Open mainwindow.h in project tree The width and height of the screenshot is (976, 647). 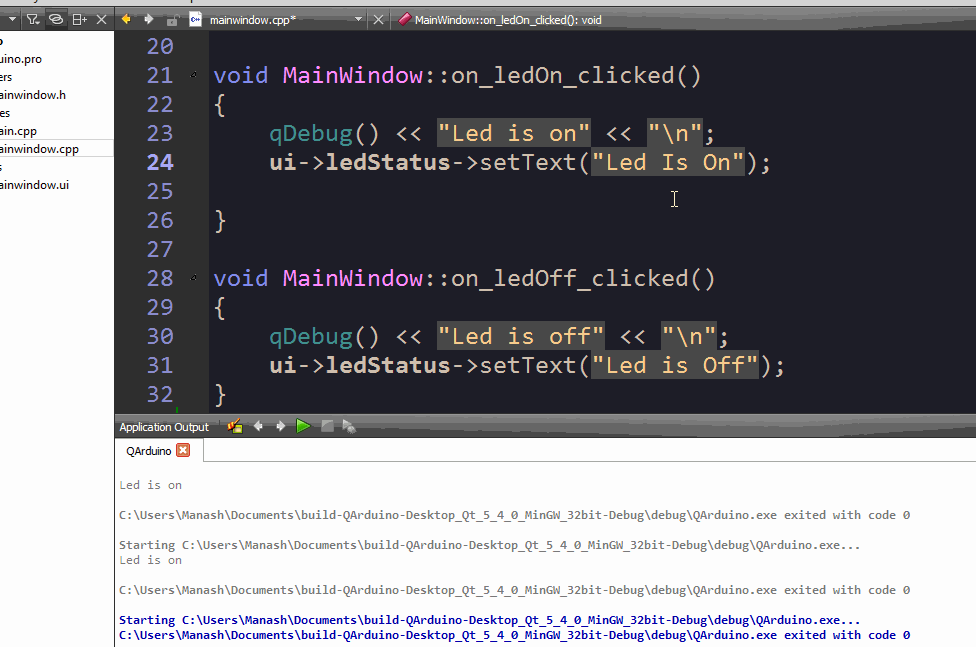pos(33,95)
